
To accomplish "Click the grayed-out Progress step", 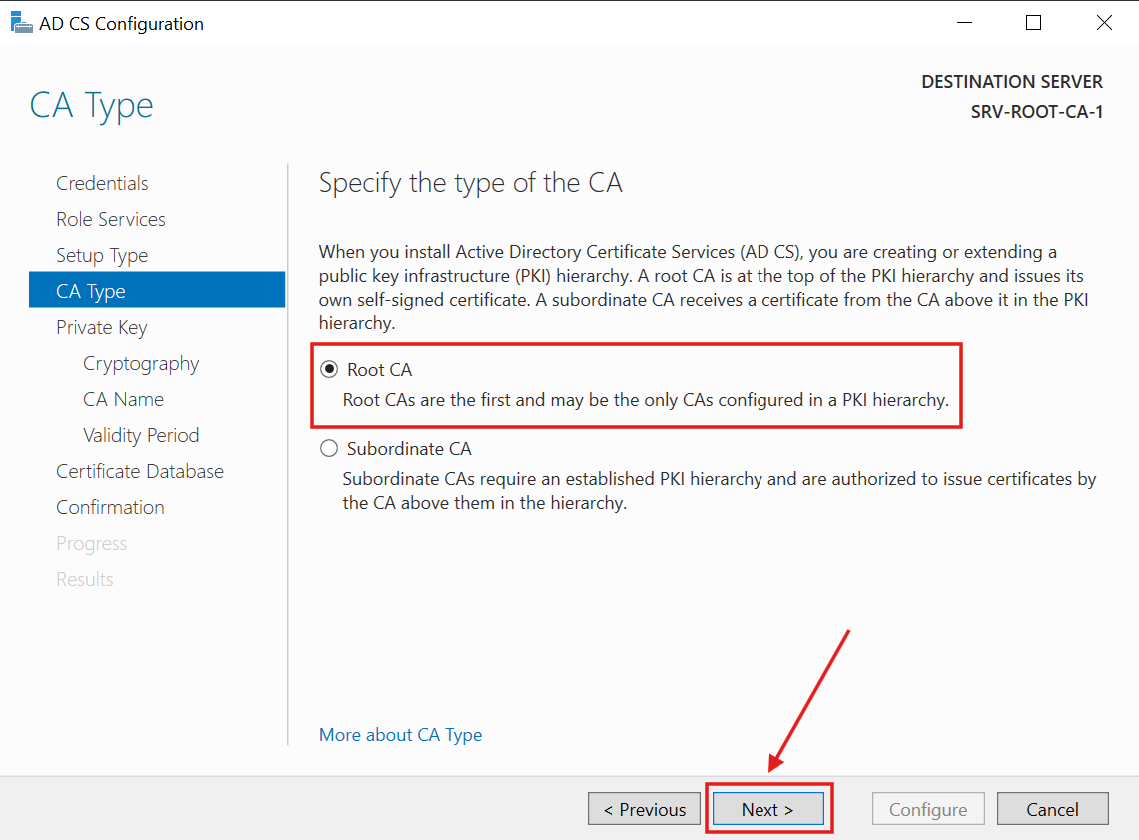I will click(x=91, y=543).
